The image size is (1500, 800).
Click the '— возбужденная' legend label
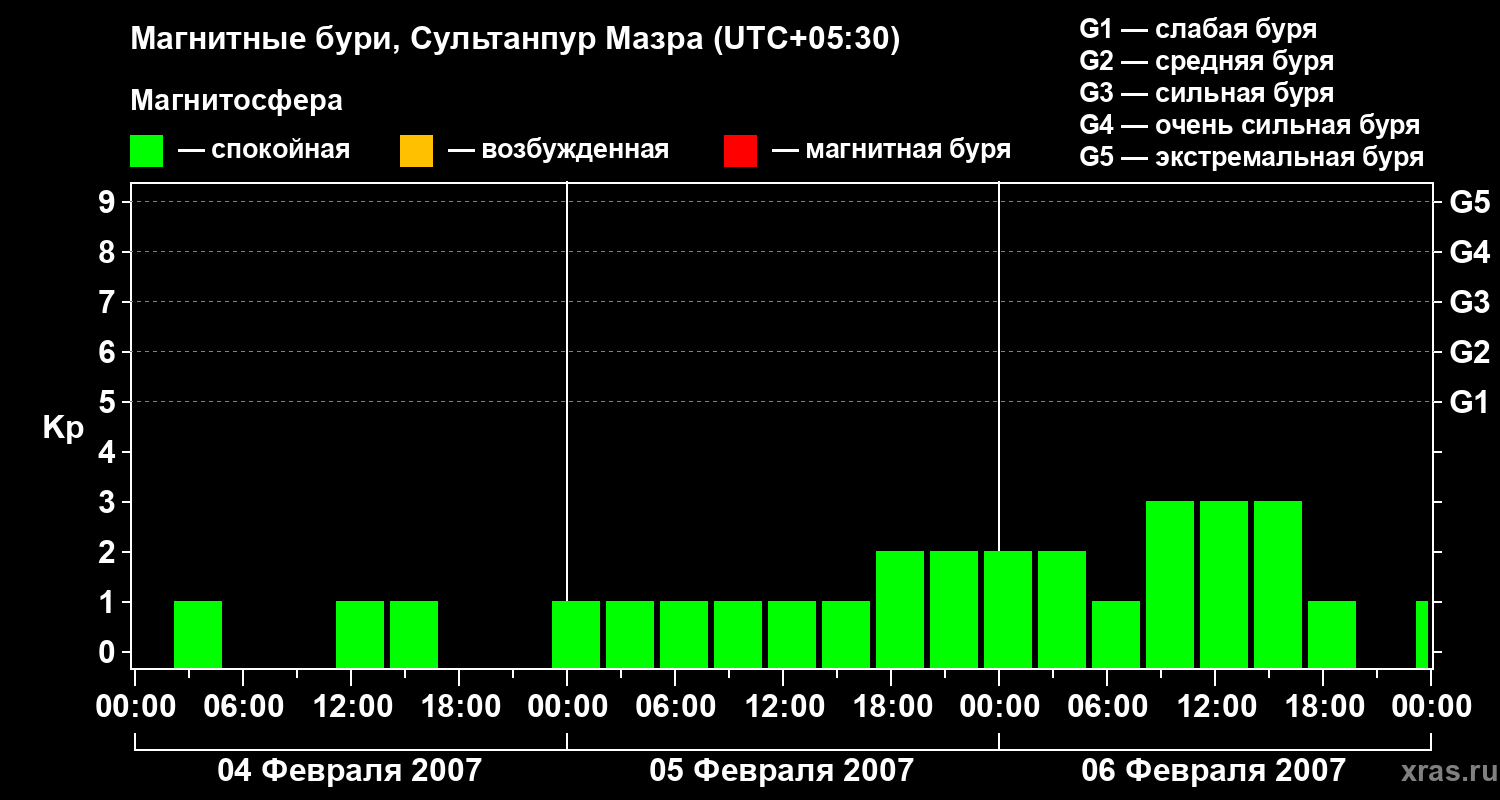[558, 150]
